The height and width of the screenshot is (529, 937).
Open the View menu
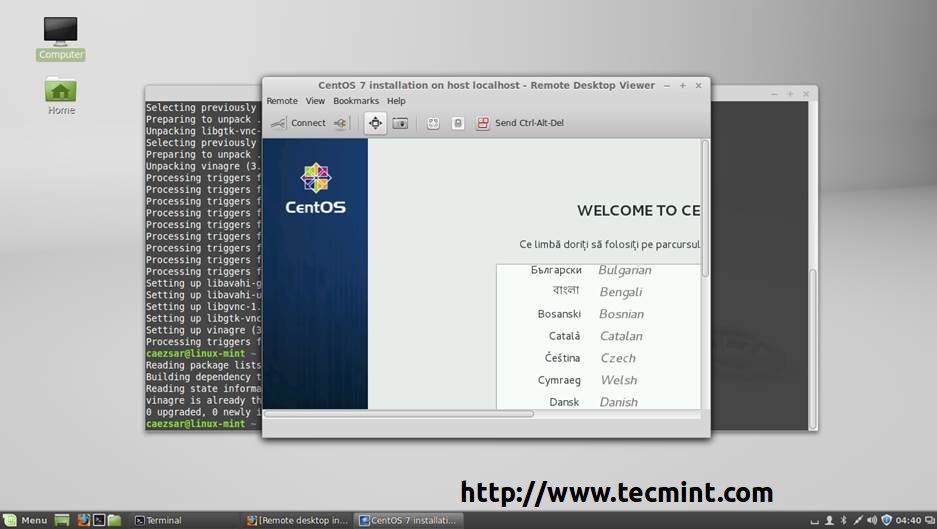point(315,101)
